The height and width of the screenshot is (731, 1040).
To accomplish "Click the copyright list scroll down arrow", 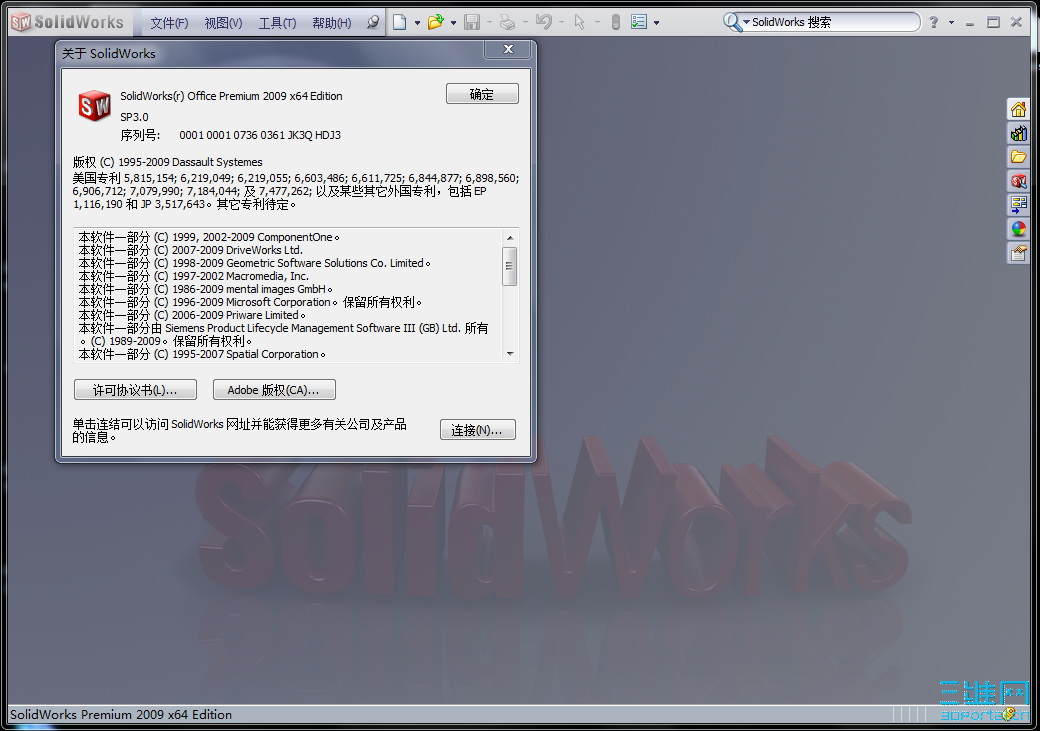I will point(509,354).
